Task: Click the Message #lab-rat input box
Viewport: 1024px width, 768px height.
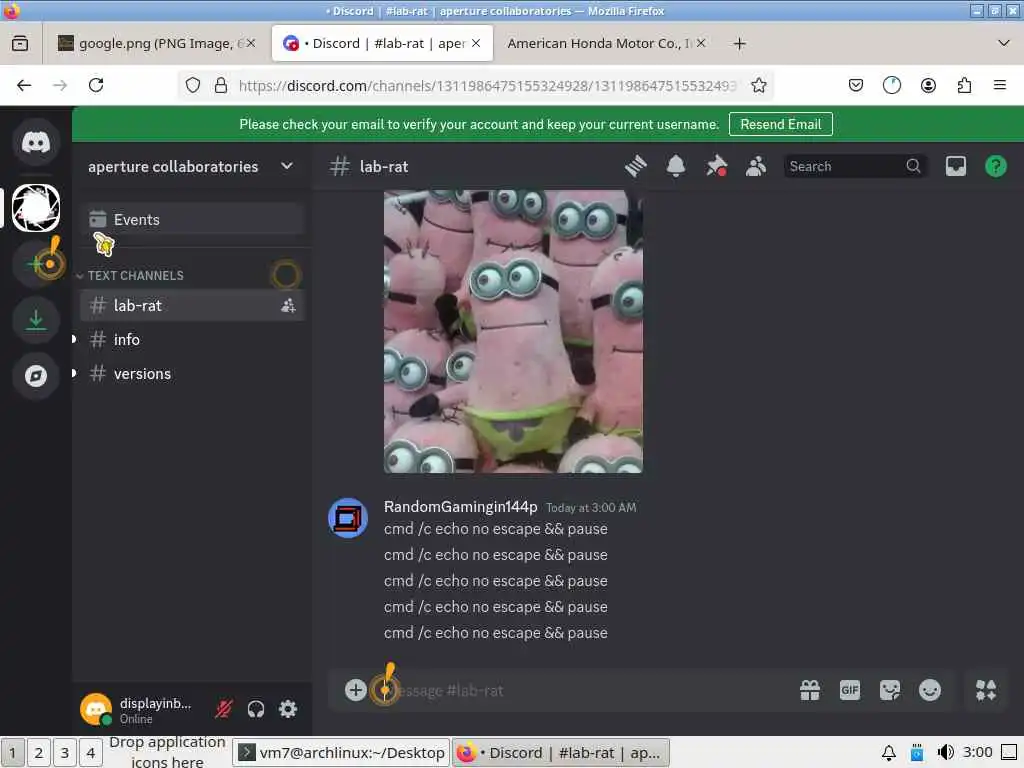Action: [x=581, y=690]
